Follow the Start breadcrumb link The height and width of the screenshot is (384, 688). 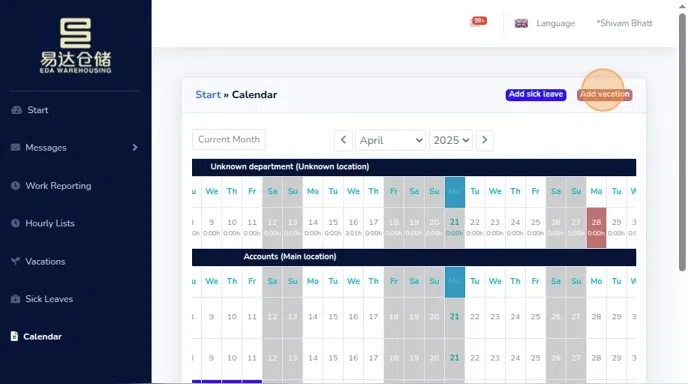tap(208, 95)
